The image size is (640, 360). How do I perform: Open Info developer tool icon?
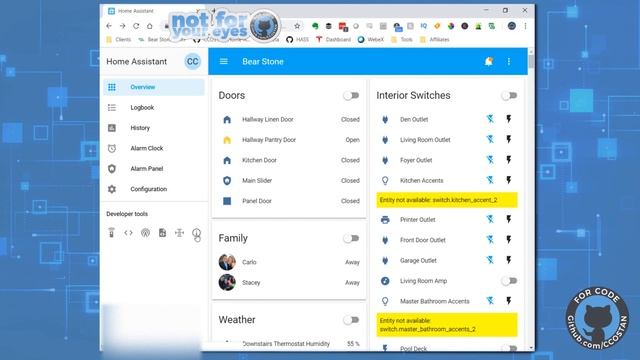(x=196, y=233)
